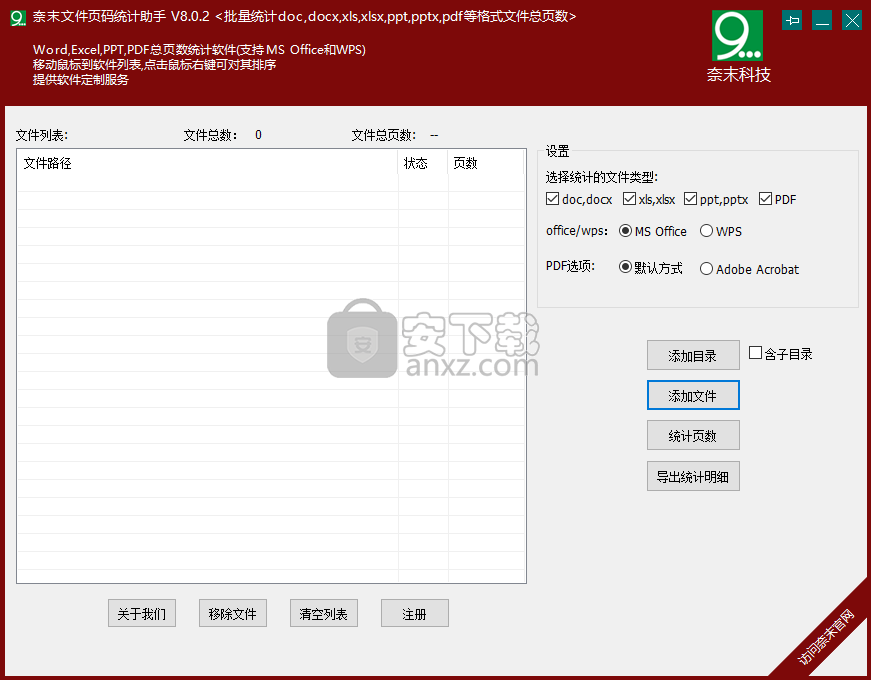Close the application window
Viewport: 871px width, 680px height.
852,20
